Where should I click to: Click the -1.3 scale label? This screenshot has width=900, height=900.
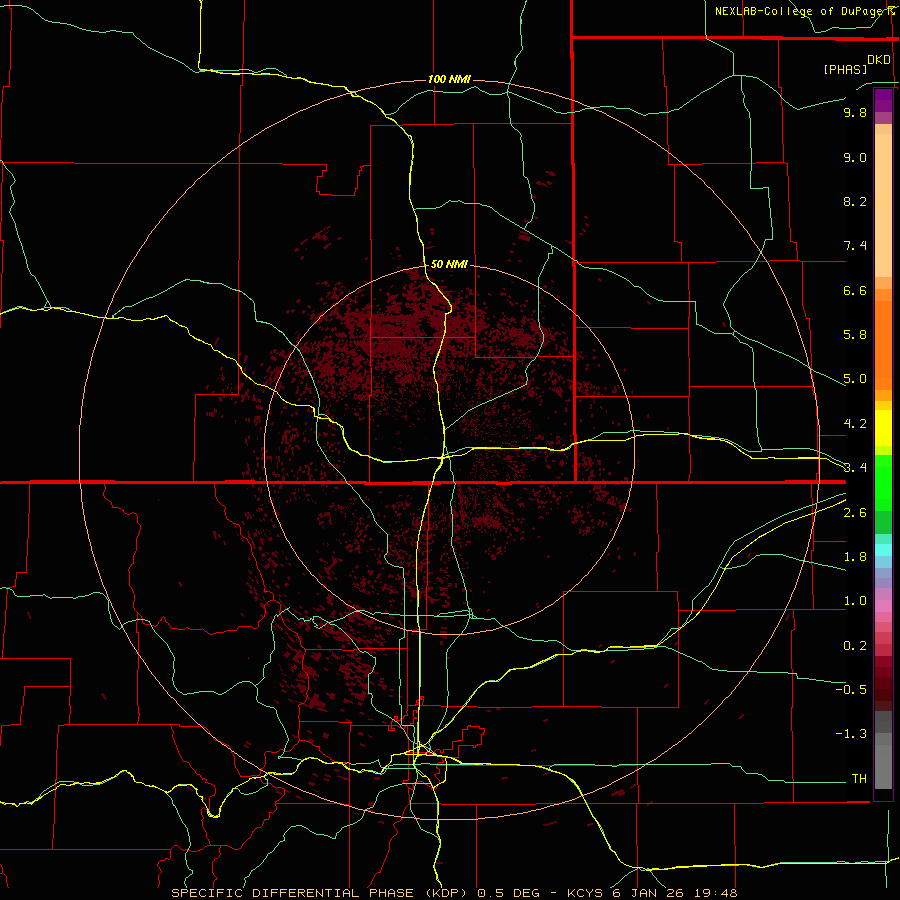coord(851,734)
